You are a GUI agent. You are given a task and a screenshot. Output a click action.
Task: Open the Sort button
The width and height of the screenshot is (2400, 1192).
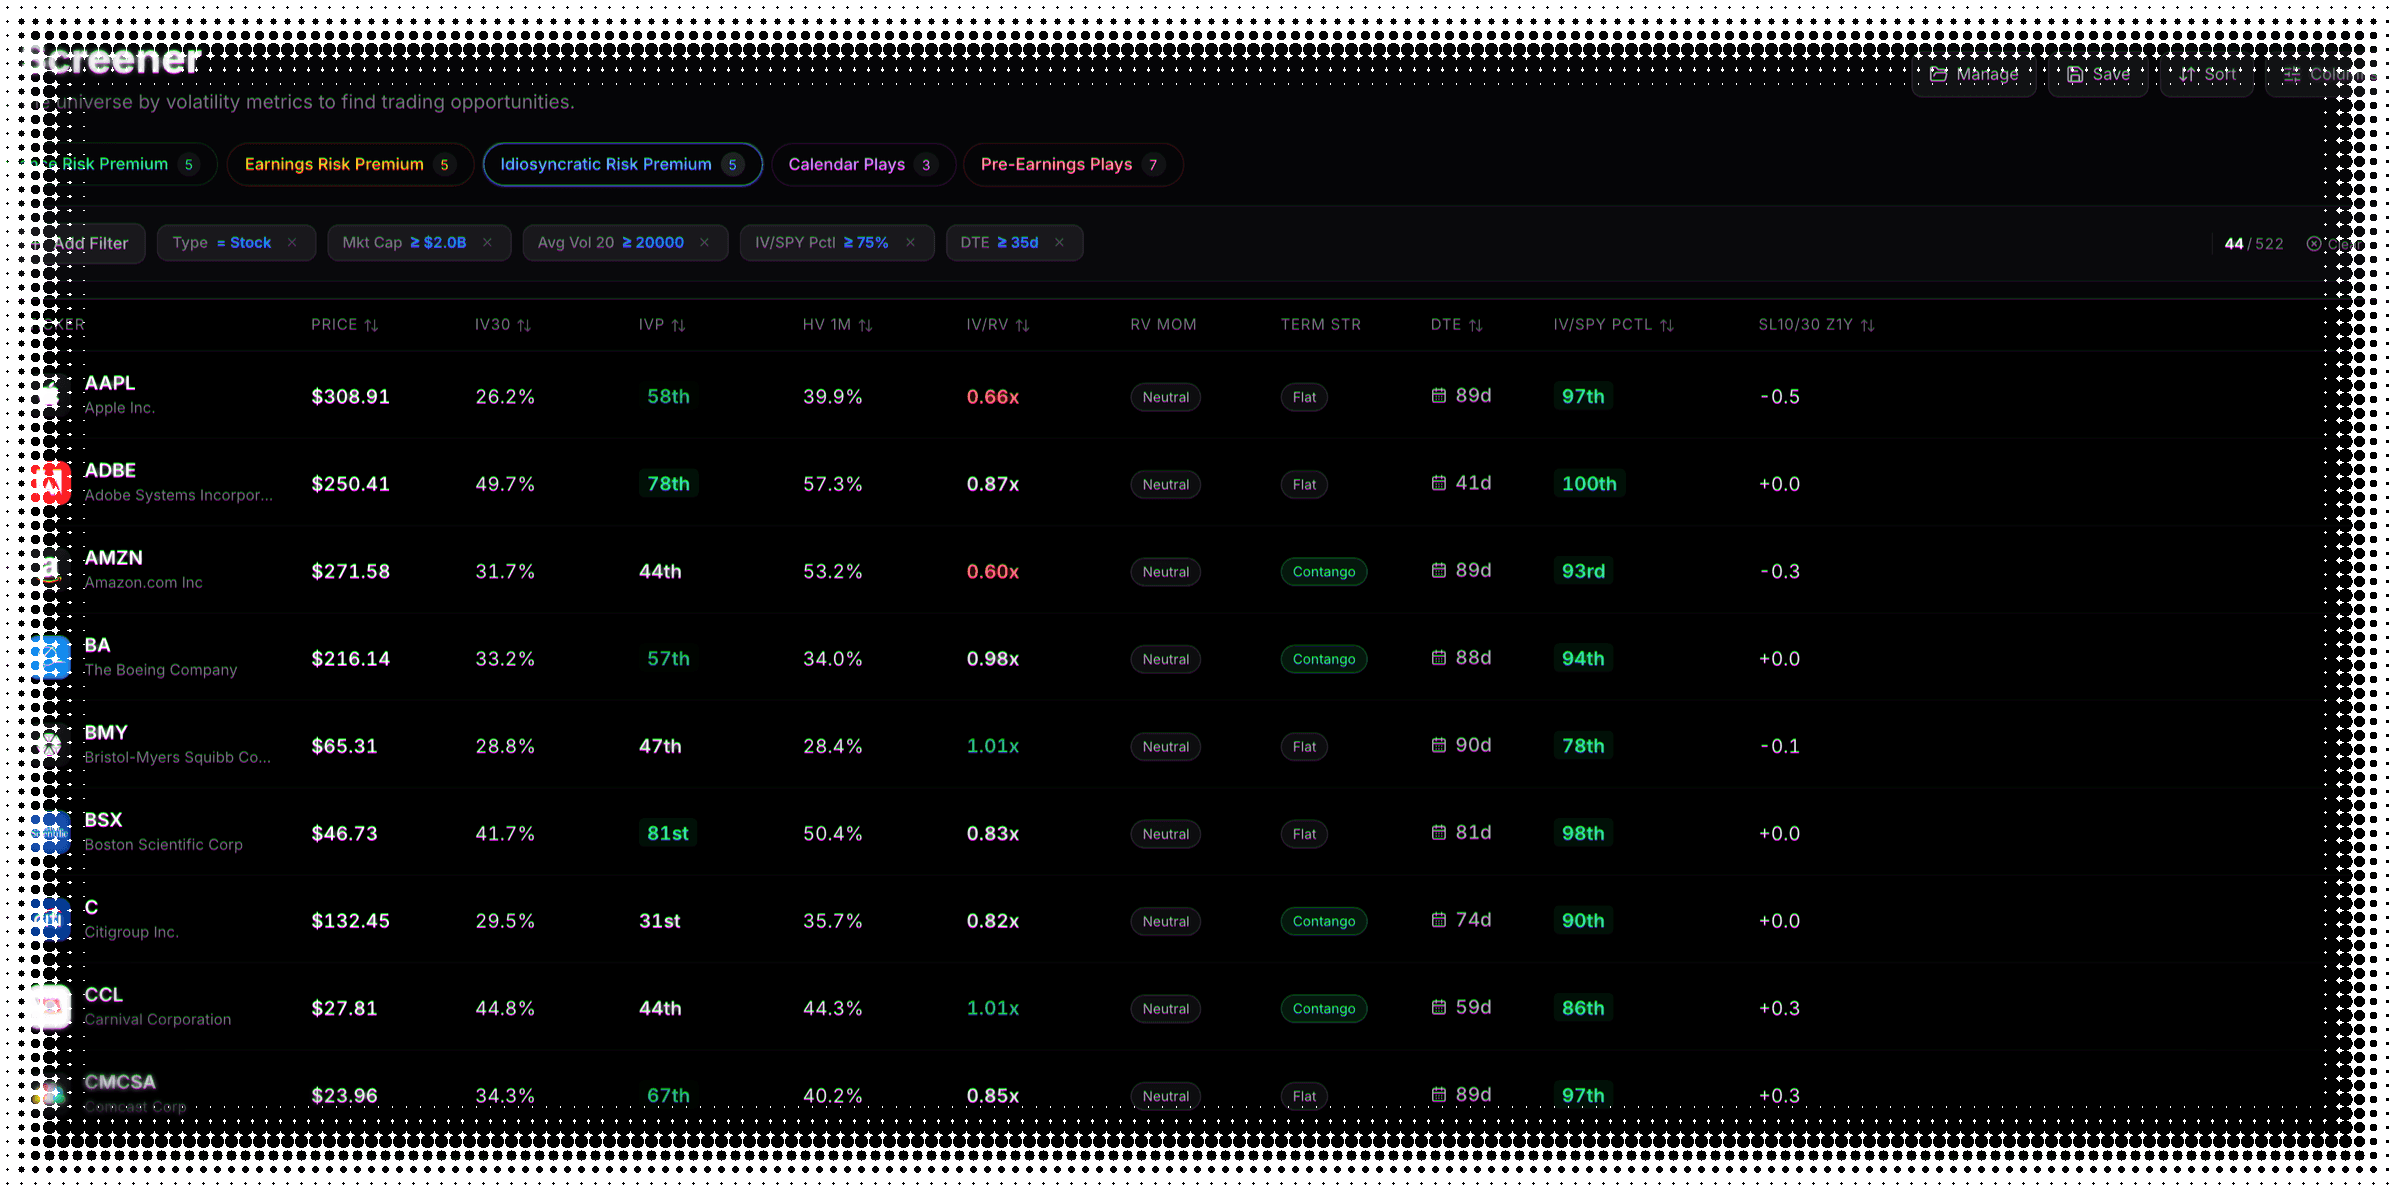2207,74
